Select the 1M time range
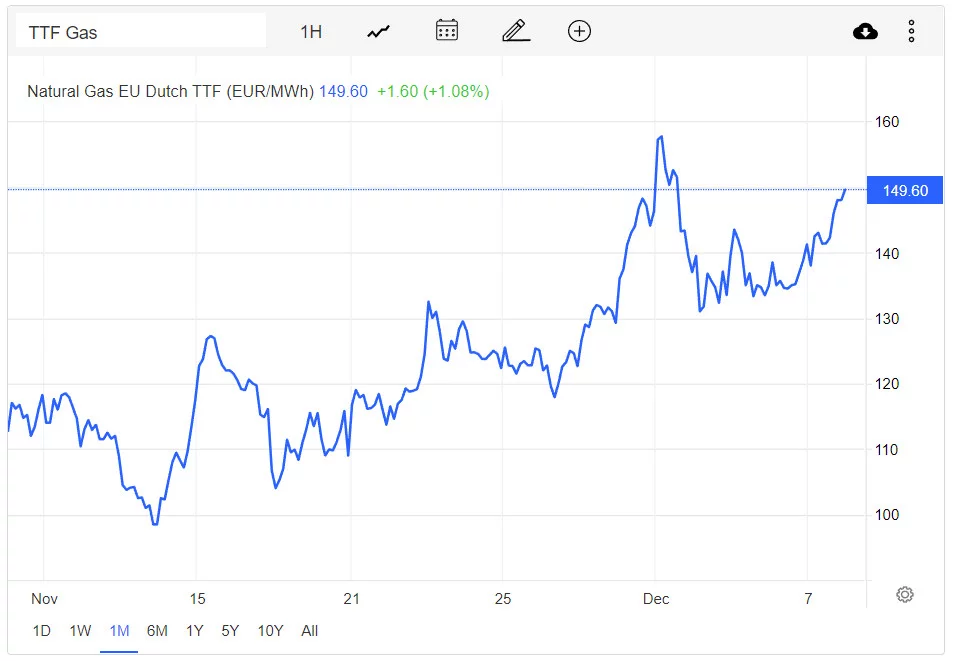Image resolution: width=954 pixels, height=661 pixels. pos(119,631)
